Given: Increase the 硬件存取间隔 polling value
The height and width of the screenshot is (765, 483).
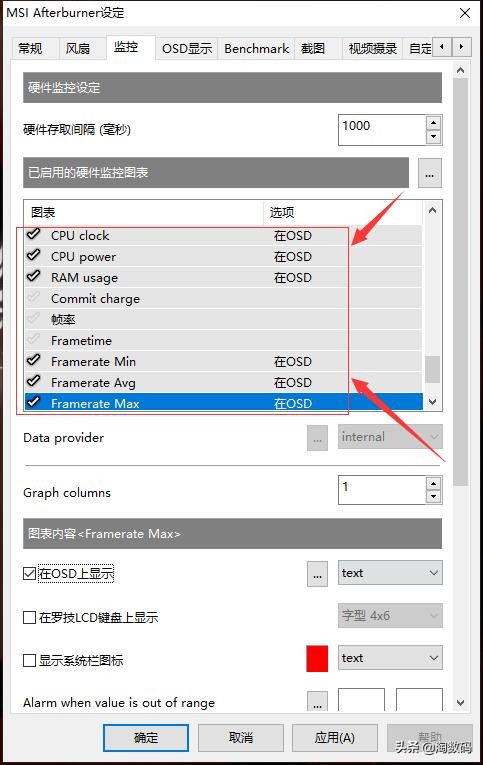Looking at the screenshot, I should [x=433, y=122].
